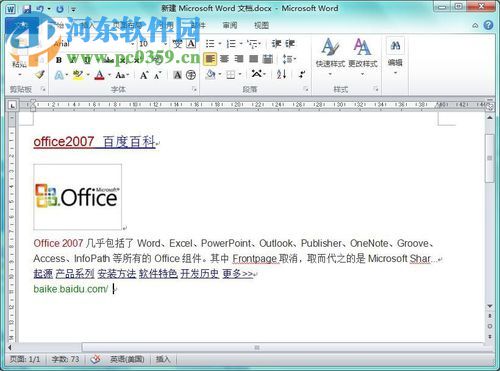This screenshot has height=371, width=500.
Task: Apply paragraph shading color
Action: (210, 74)
